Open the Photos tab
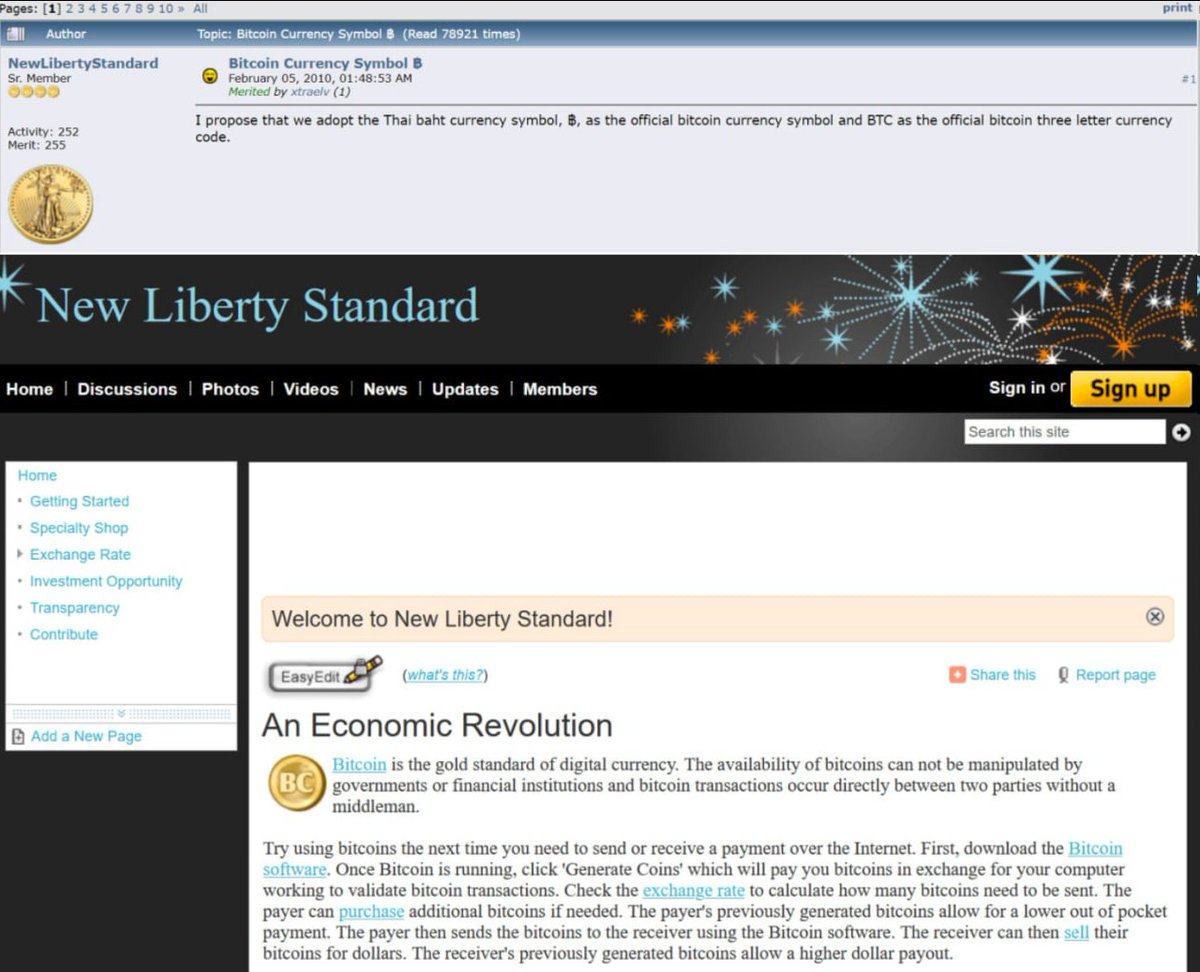Screen dimensions: 1200x972 coord(230,389)
